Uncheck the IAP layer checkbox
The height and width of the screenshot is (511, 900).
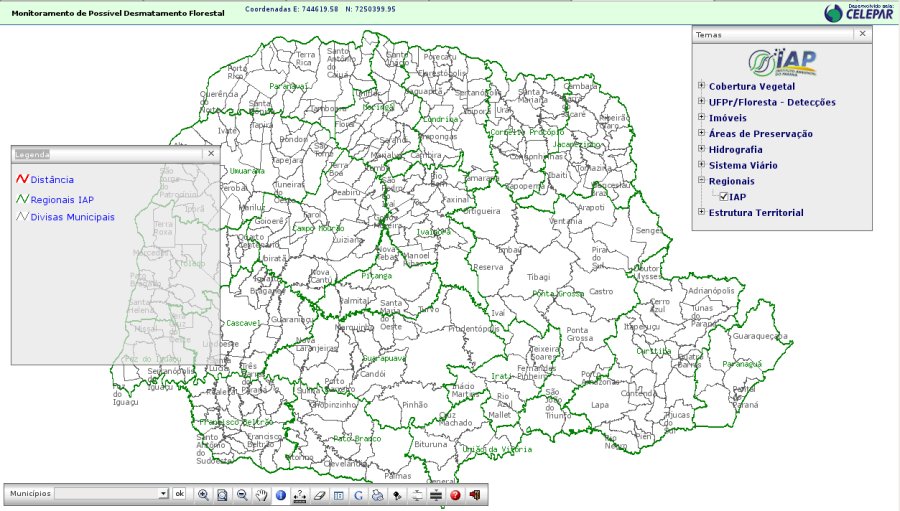coord(724,197)
